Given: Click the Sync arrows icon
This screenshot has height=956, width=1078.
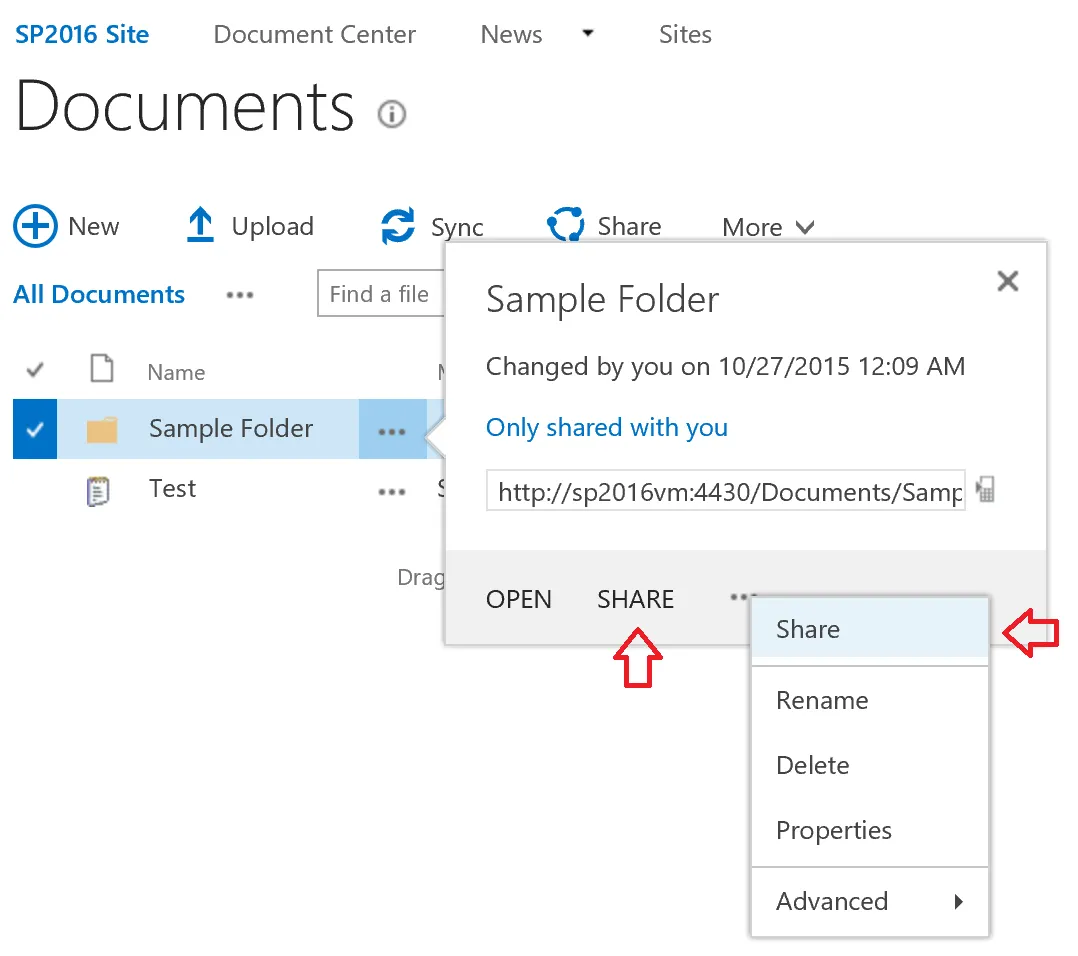Looking at the screenshot, I should pos(398,225).
